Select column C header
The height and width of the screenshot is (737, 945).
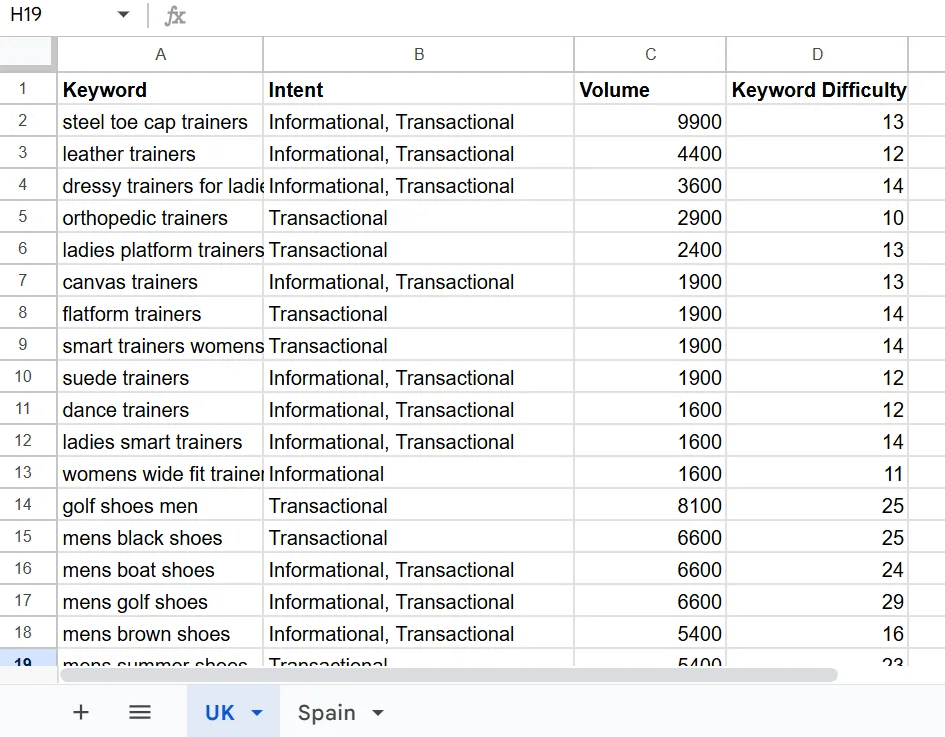(650, 54)
